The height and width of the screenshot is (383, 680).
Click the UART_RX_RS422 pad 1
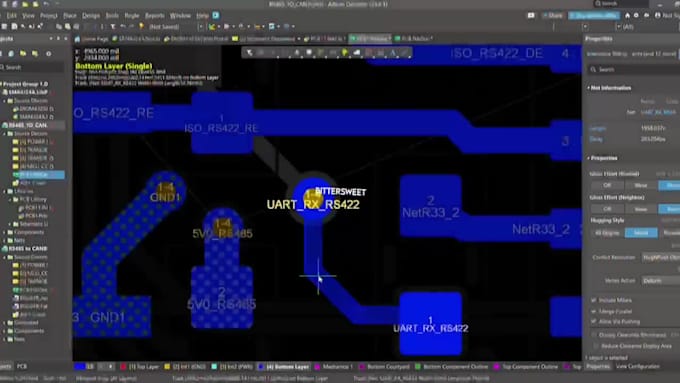point(430,324)
